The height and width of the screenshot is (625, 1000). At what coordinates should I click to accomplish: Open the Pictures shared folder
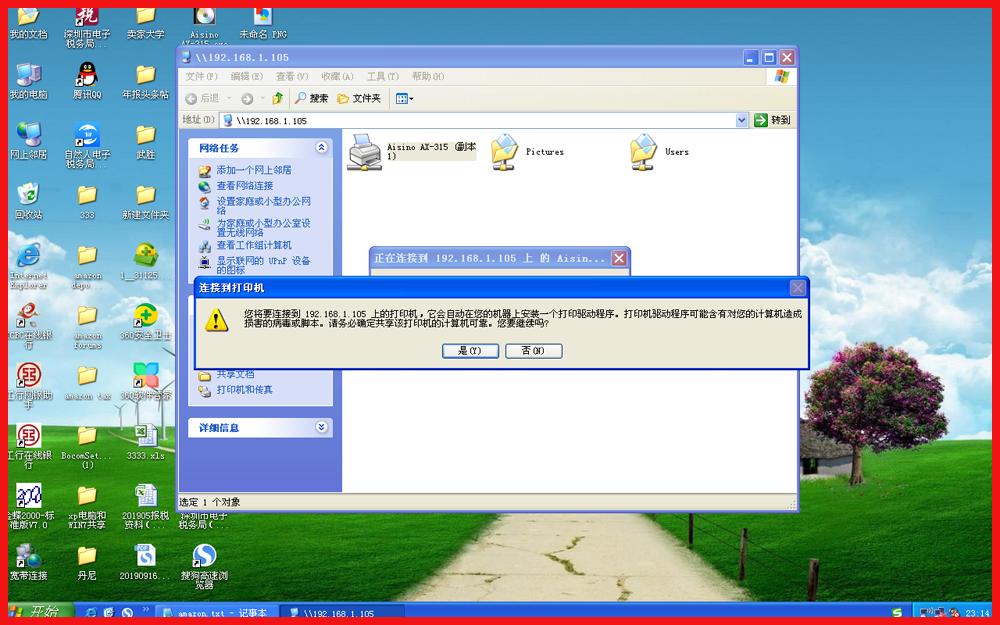click(x=505, y=152)
